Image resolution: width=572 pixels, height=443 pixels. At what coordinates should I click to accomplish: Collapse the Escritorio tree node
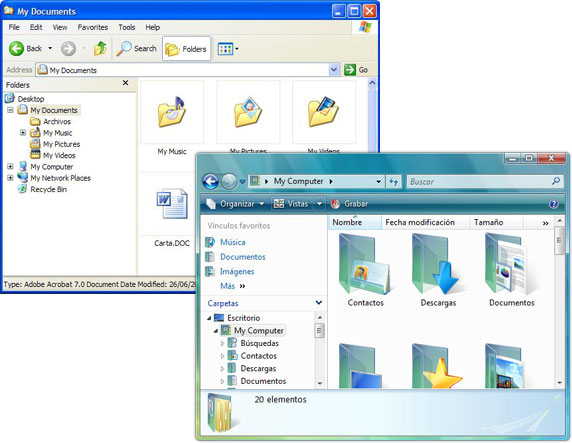[209, 318]
